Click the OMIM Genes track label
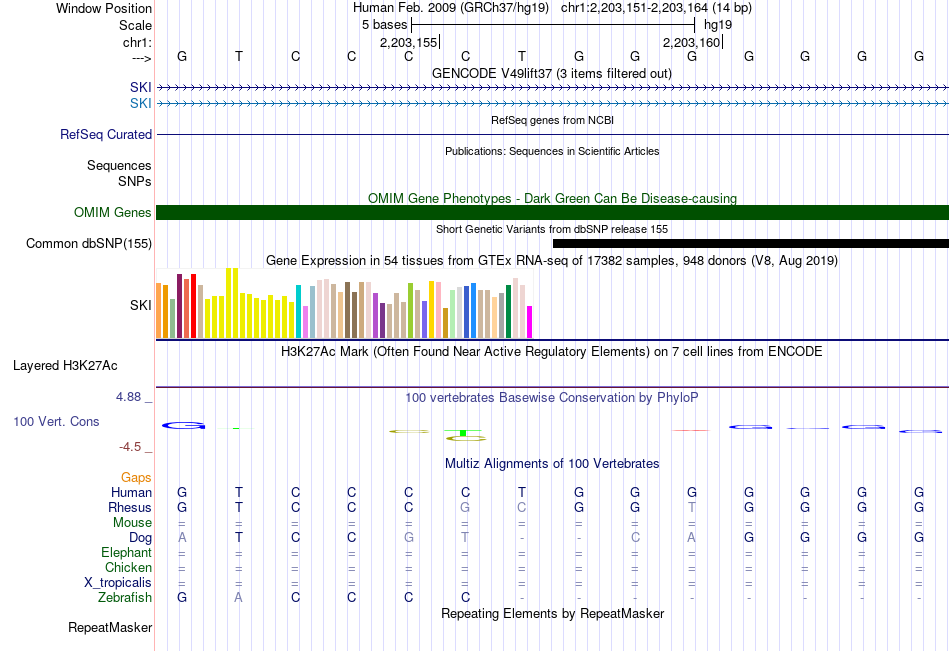Image resolution: width=950 pixels, height=651 pixels. coord(112,213)
